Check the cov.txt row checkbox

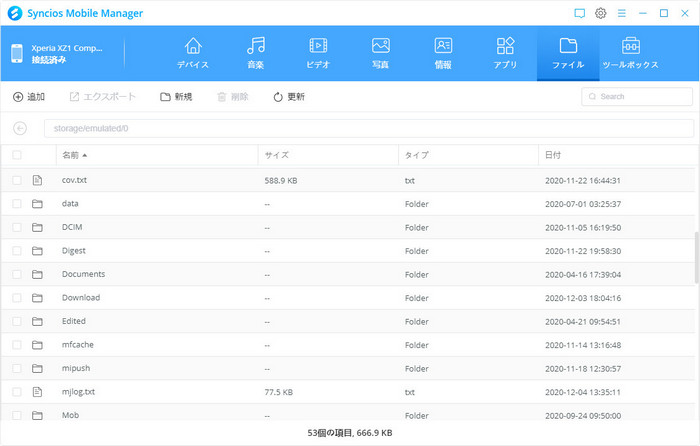[x=17, y=180]
